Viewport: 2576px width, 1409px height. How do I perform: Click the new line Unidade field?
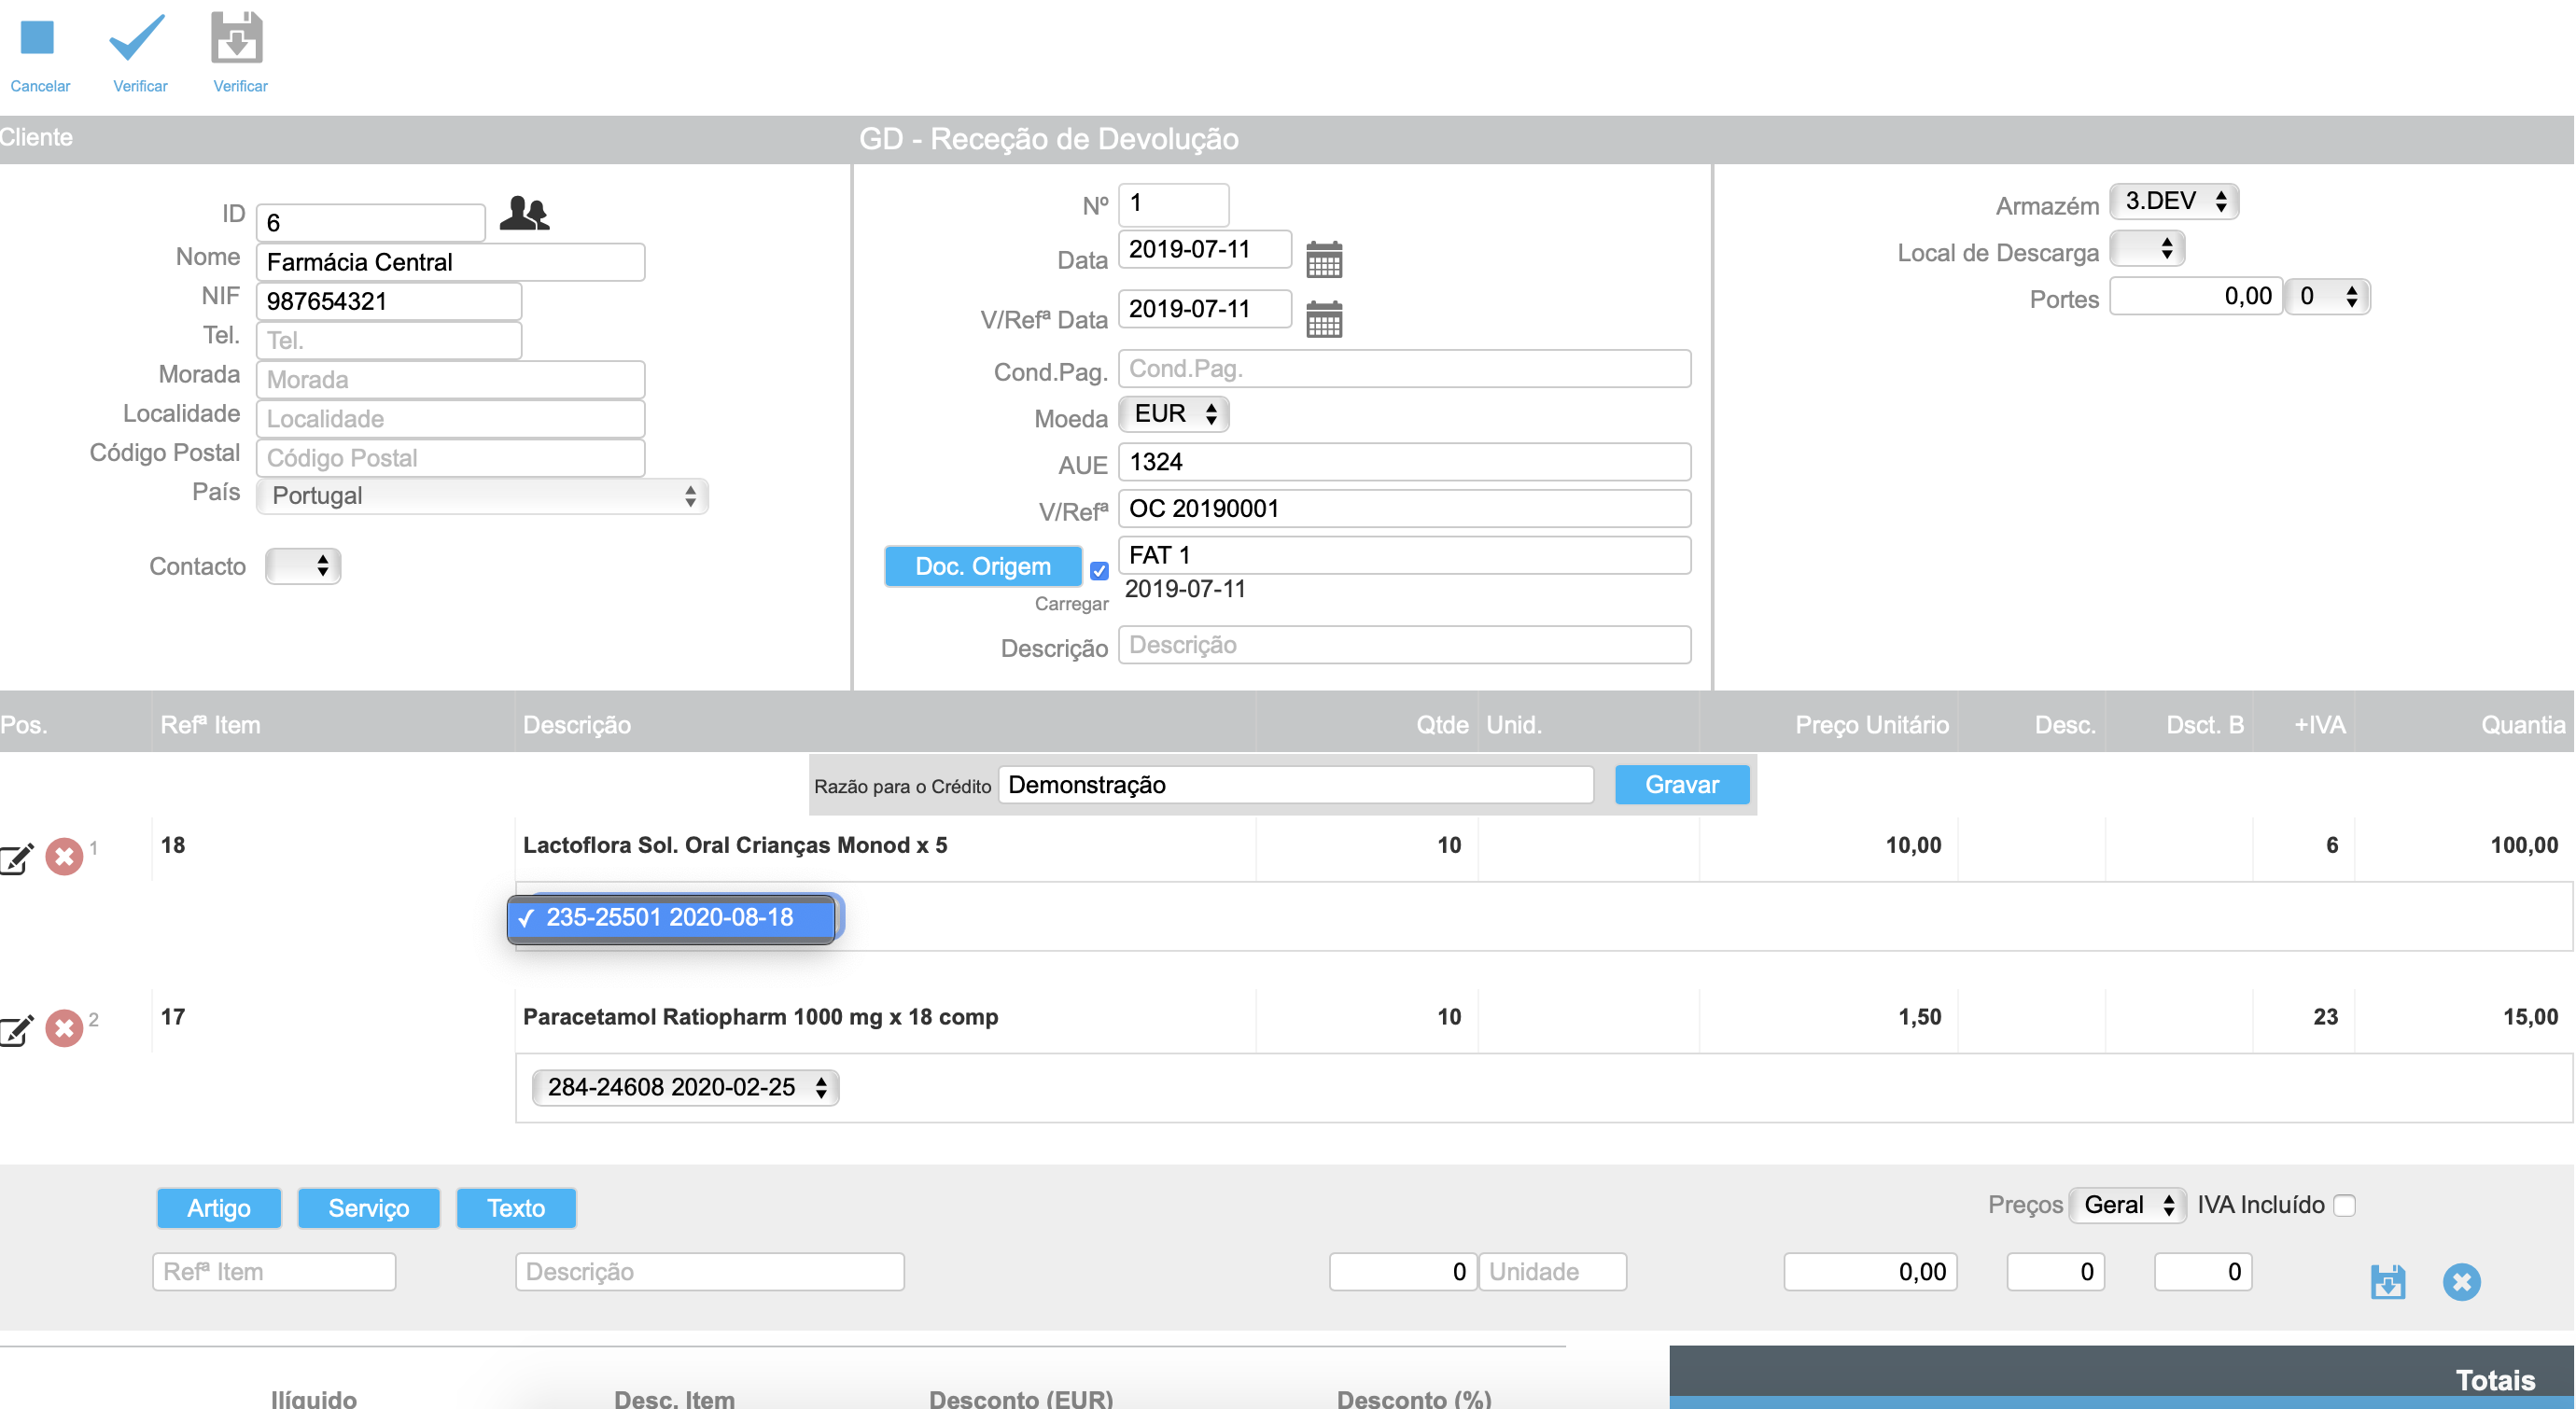1553,1272
